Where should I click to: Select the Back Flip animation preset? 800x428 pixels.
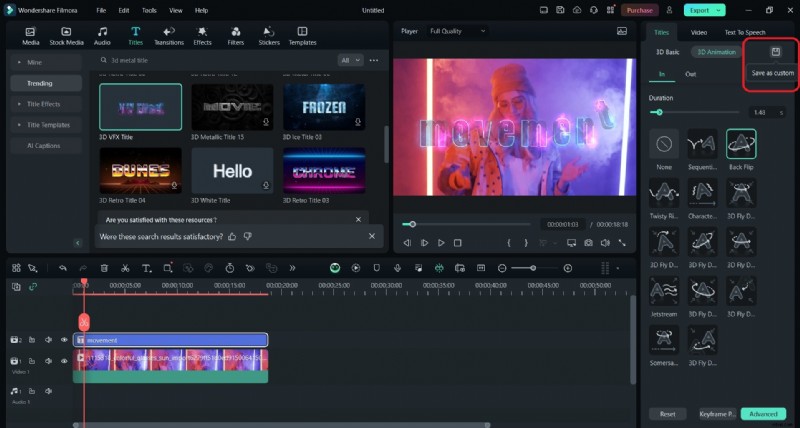[x=741, y=145]
